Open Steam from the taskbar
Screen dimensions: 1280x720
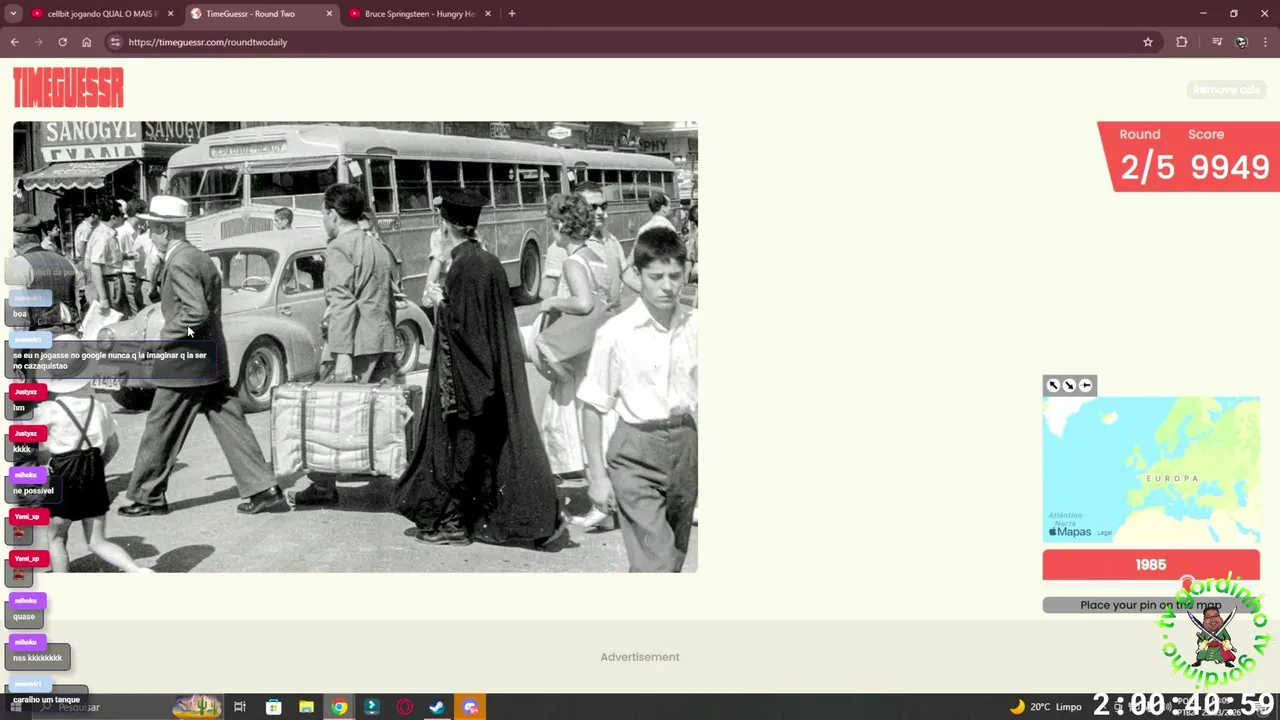[x=437, y=707]
